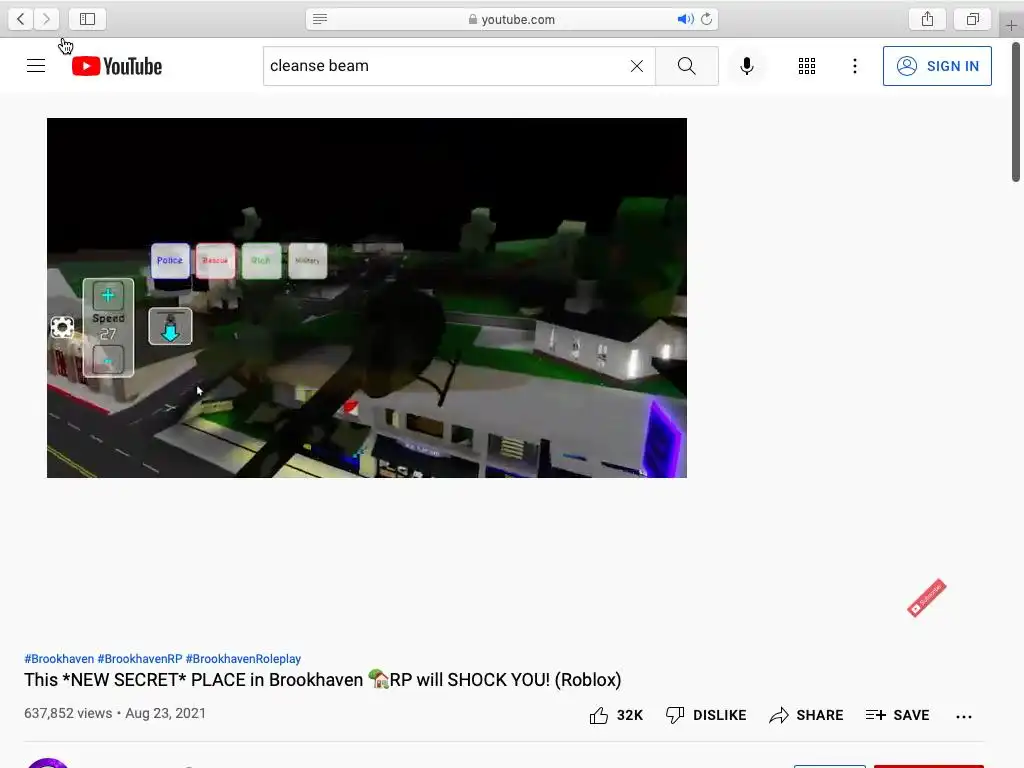1024x768 pixels.
Task: Share the video
Action: pos(806,716)
